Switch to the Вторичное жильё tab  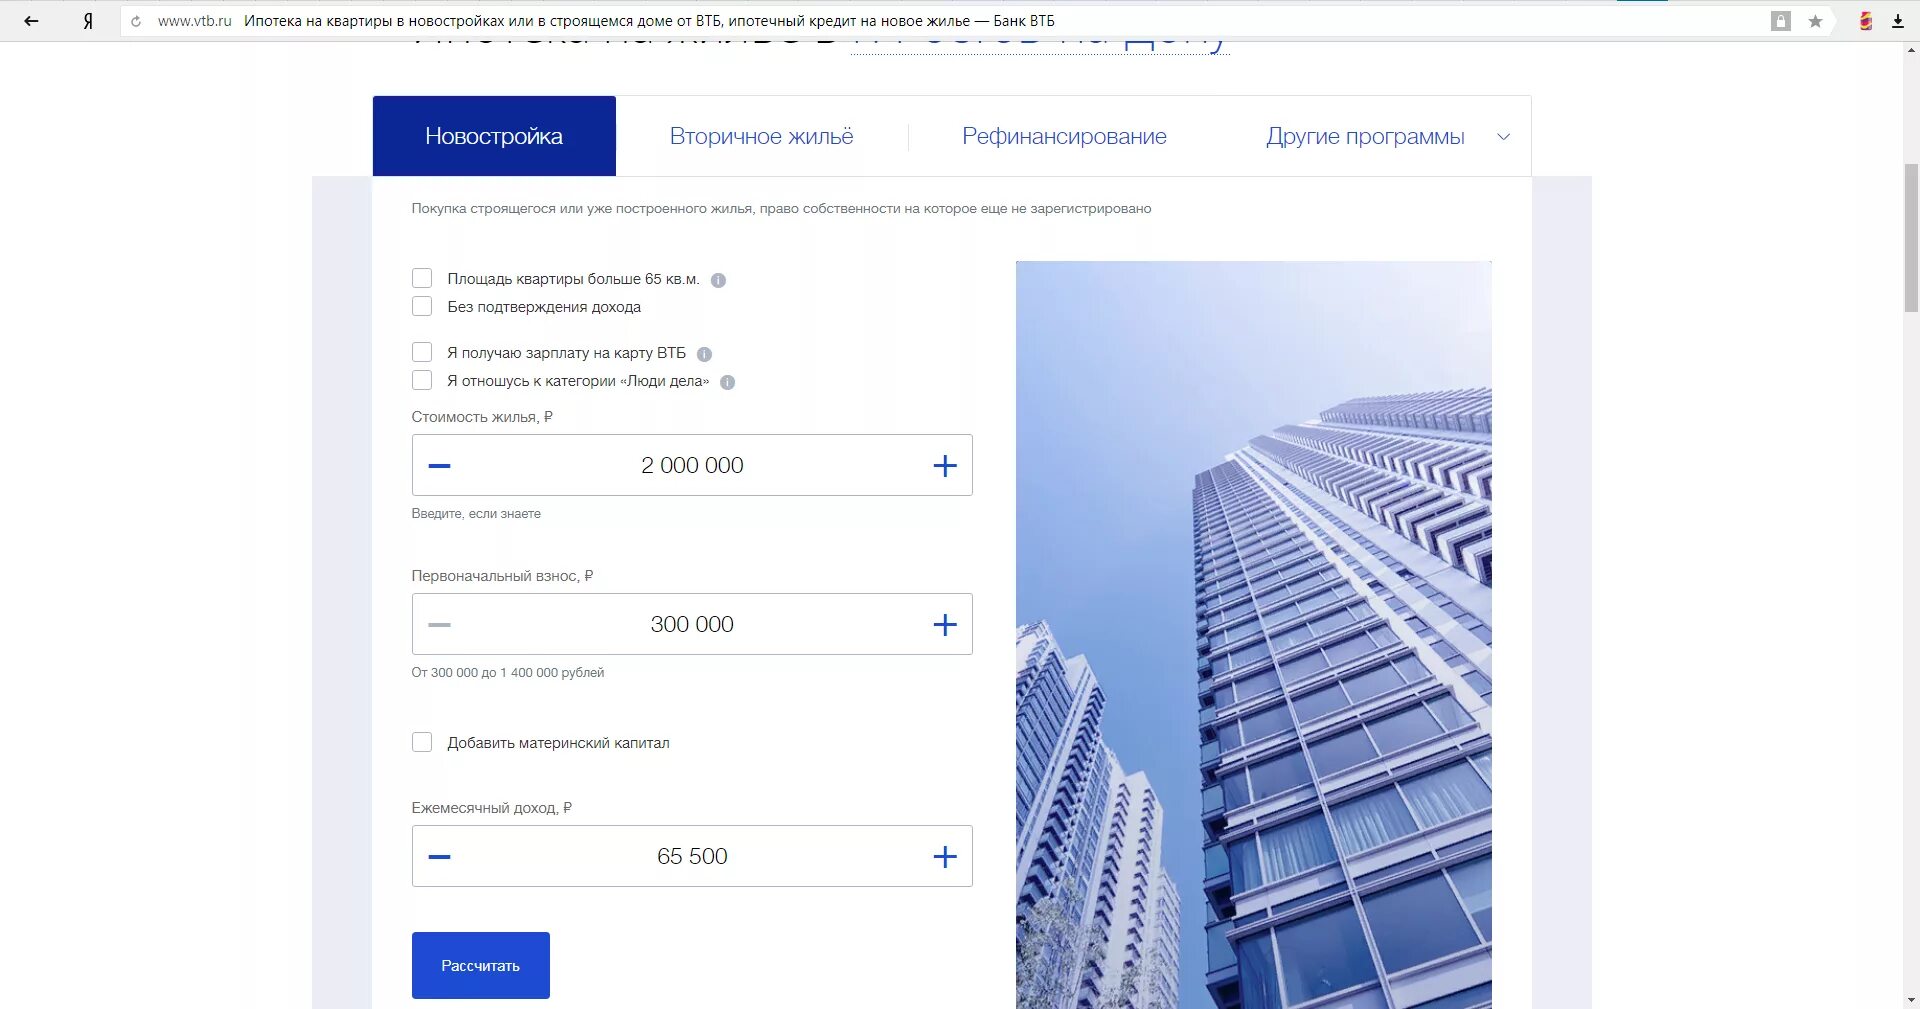pos(761,136)
